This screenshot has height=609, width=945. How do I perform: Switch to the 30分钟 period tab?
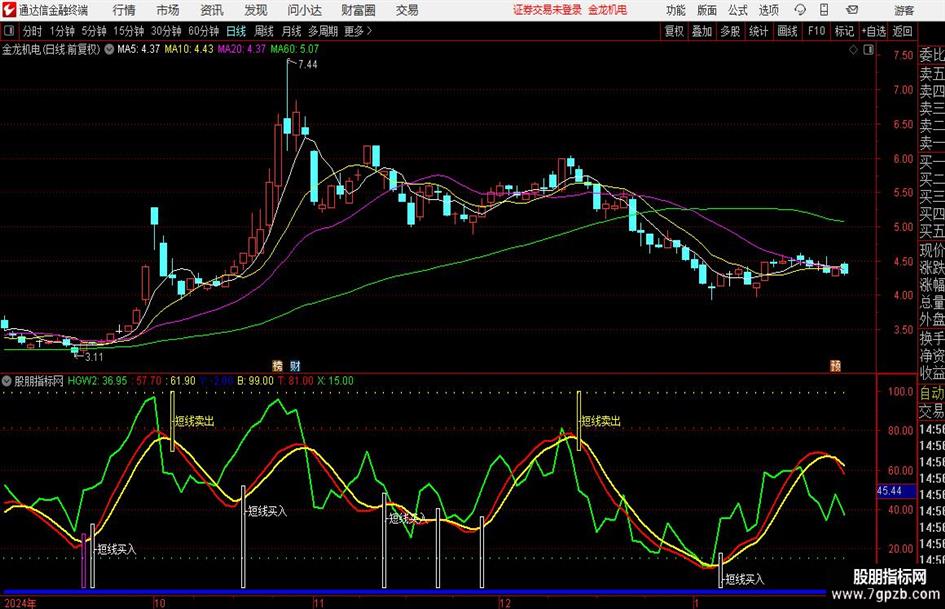(x=166, y=31)
